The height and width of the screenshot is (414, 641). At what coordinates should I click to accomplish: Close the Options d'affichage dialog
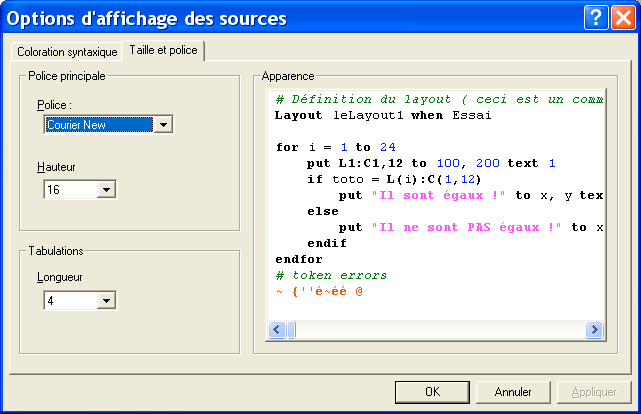620,17
